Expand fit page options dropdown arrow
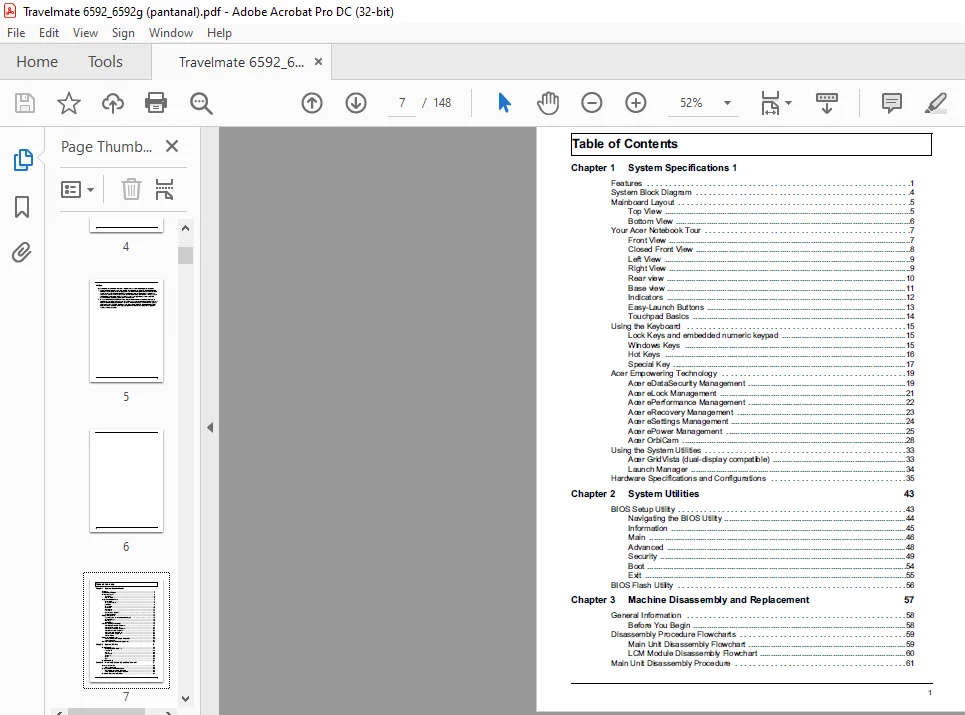 coord(788,103)
